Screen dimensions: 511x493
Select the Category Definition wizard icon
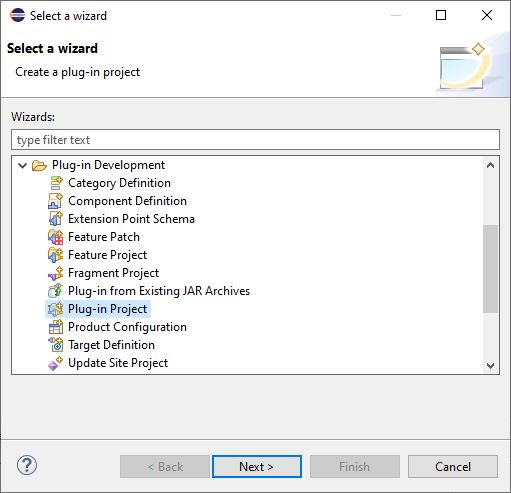coord(56,183)
